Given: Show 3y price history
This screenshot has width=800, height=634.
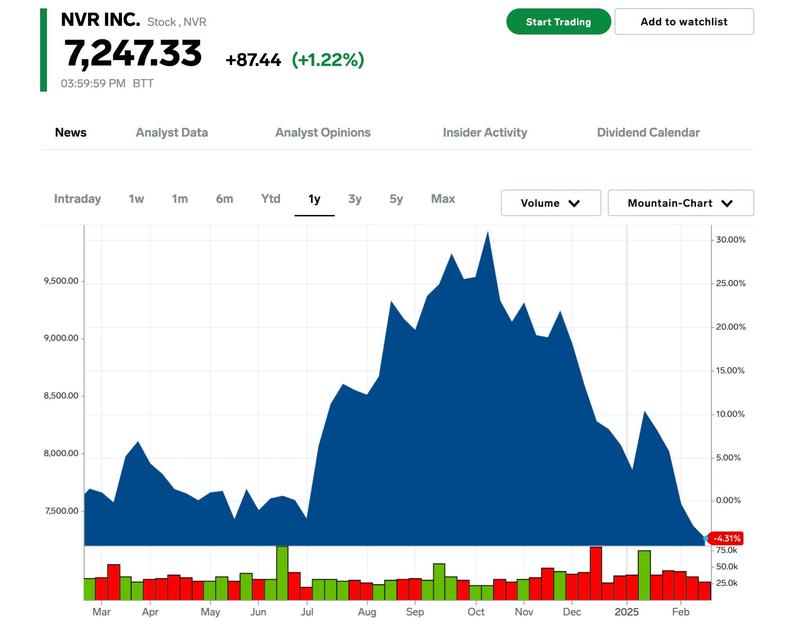Looking at the screenshot, I should click(x=355, y=199).
